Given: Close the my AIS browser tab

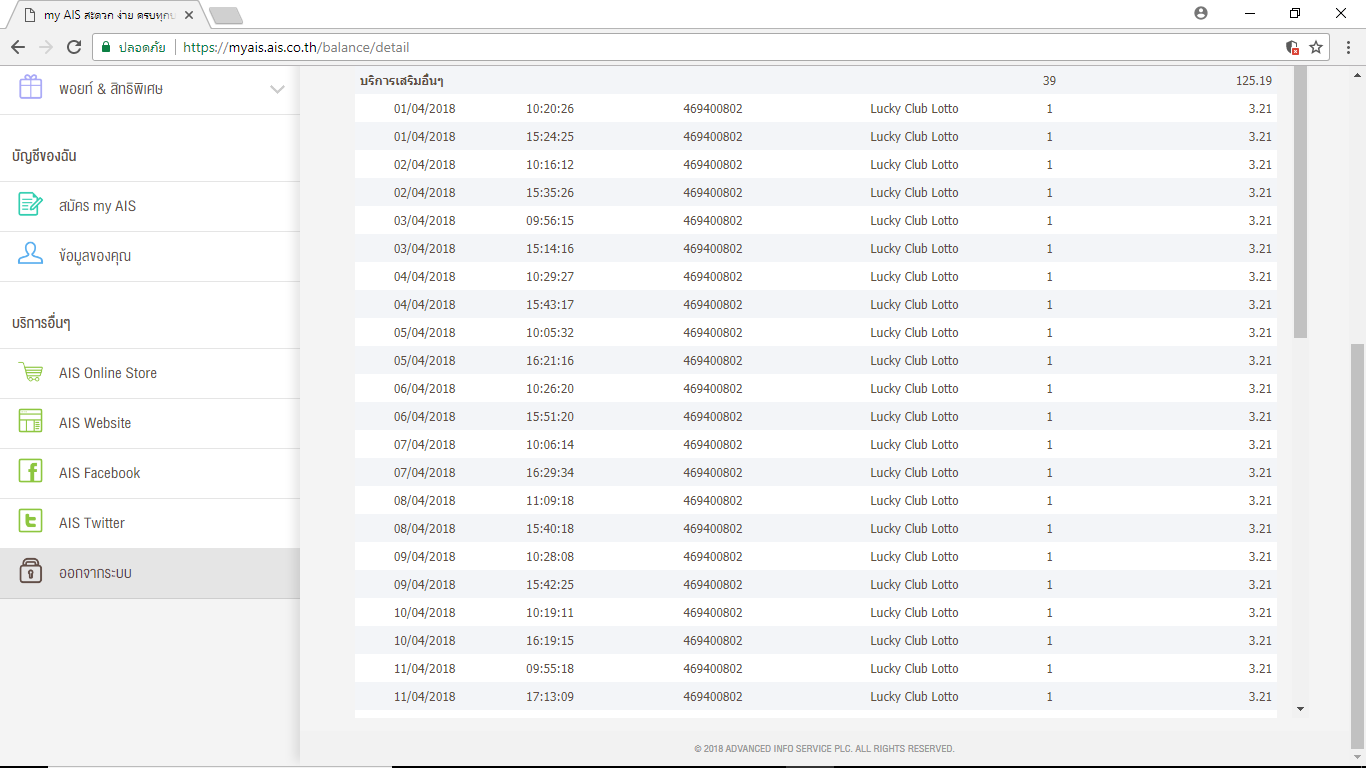Looking at the screenshot, I should pos(188,15).
